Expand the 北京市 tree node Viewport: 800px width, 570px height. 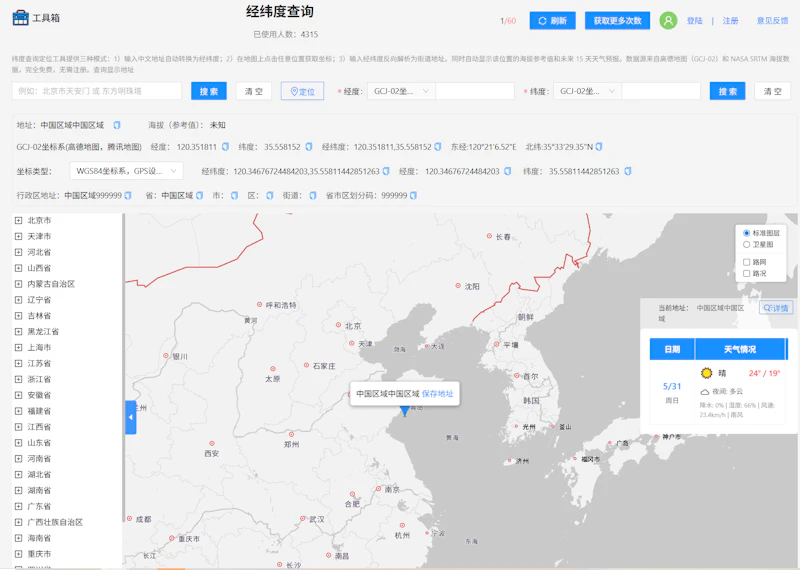click(x=18, y=220)
